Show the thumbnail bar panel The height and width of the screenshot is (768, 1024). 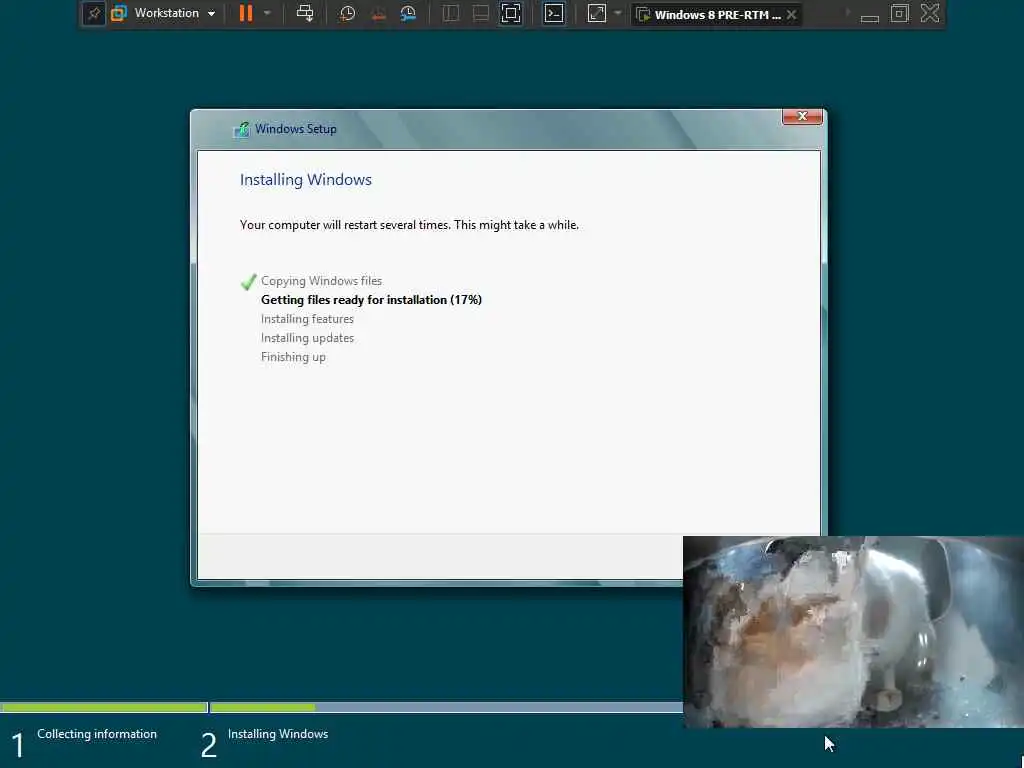(481, 13)
